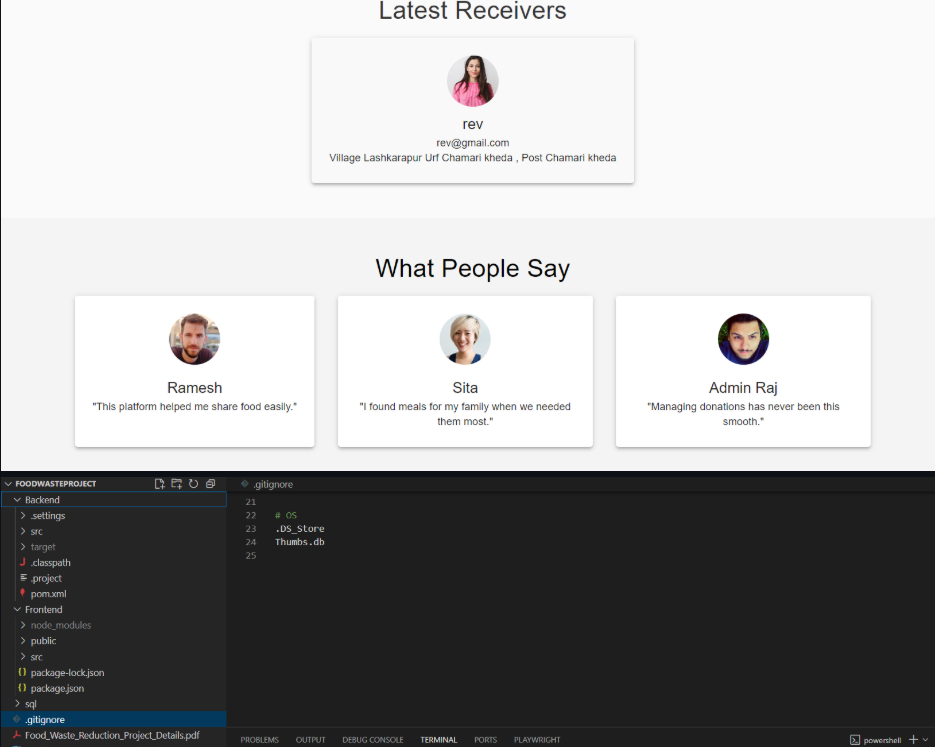Refresh the Explorer file tree

[193, 484]
